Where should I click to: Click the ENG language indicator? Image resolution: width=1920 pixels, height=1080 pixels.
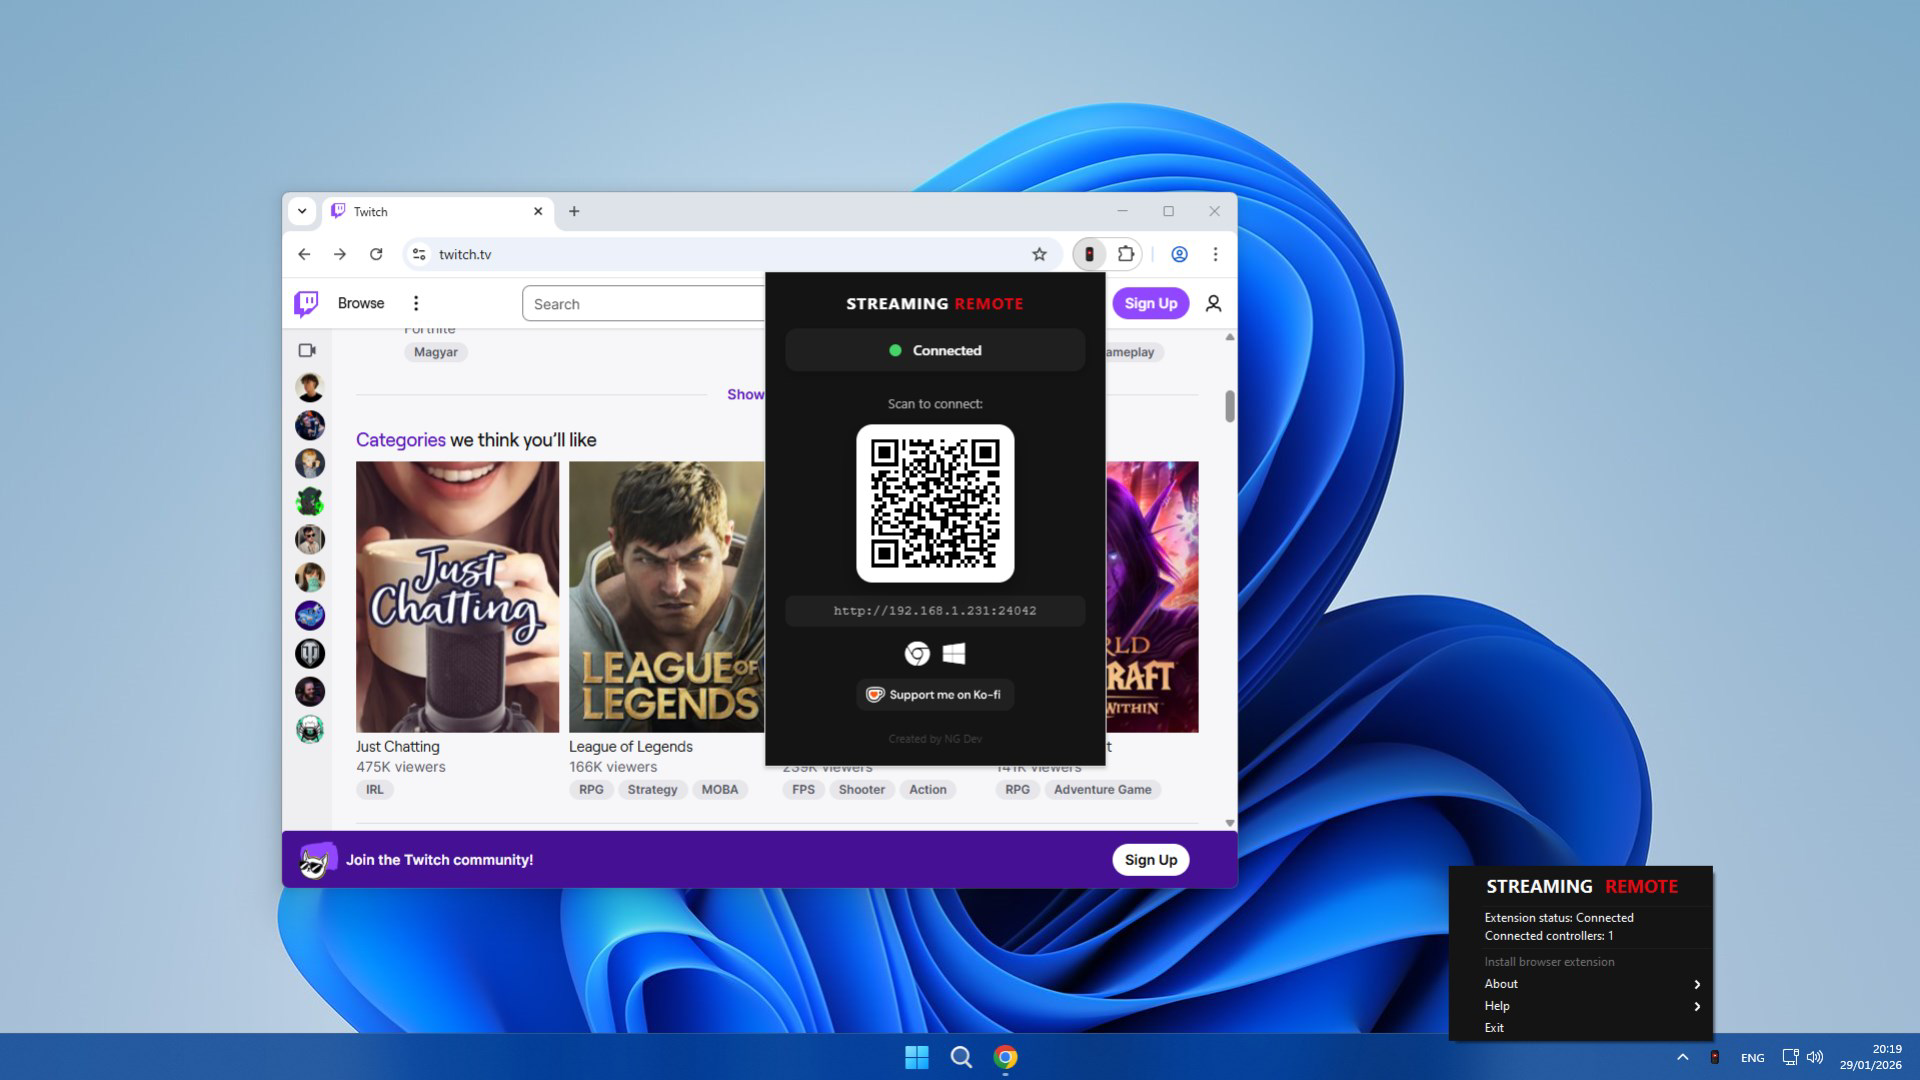click(1753, 1058)
